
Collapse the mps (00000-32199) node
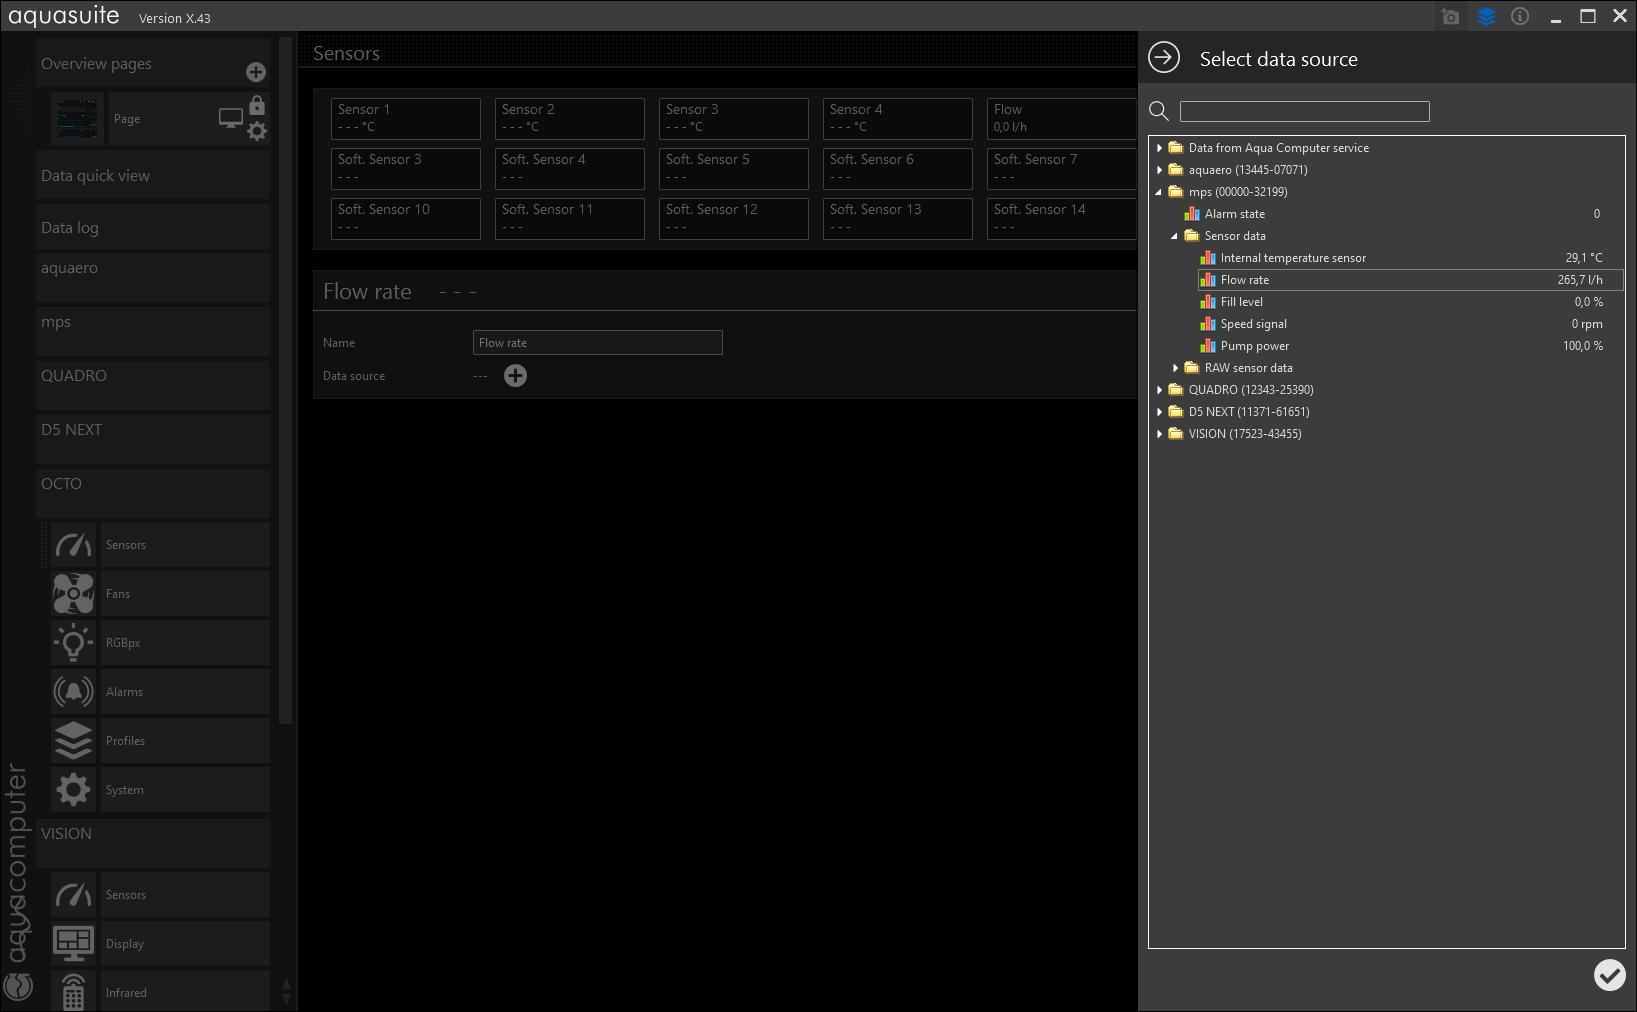click(1160, 192)
